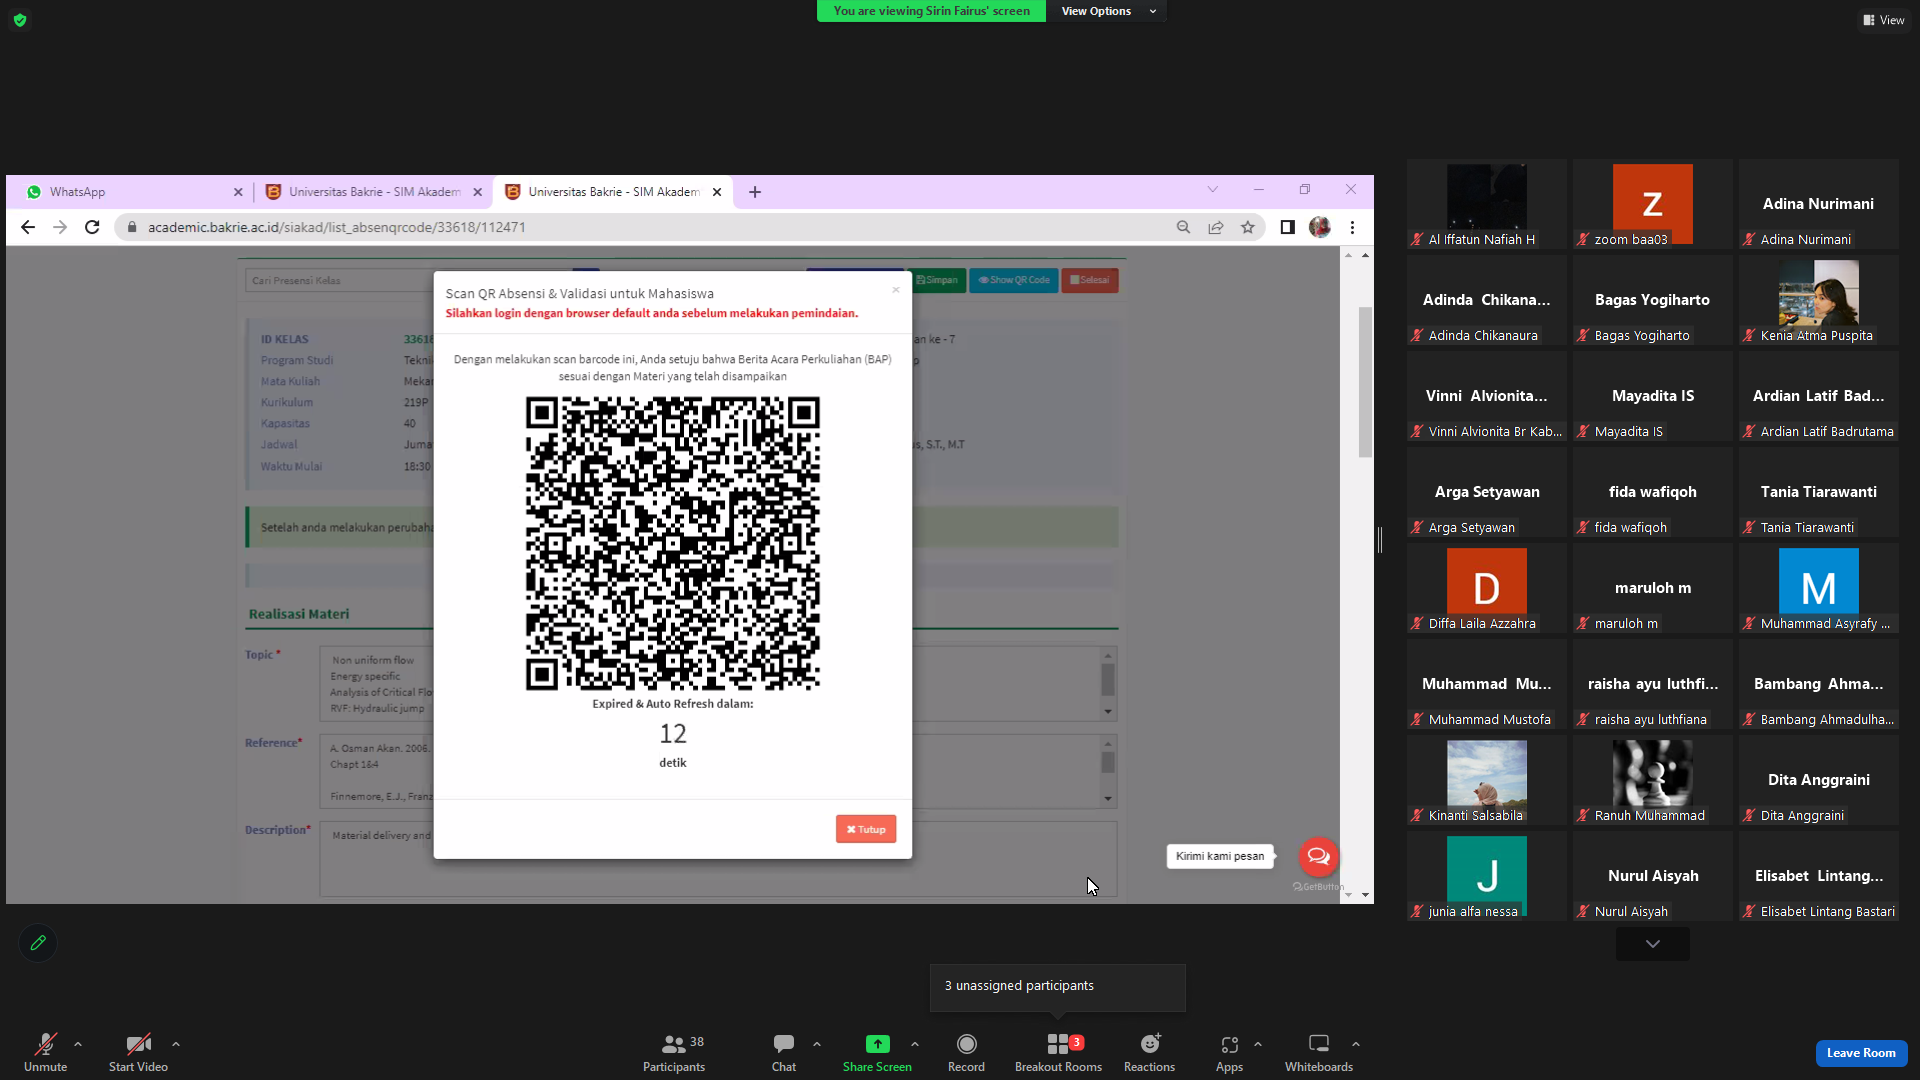Open the Reactions menu
The height and width of the screenshot is (1080, 1920).
[x=1149, y=1052]
